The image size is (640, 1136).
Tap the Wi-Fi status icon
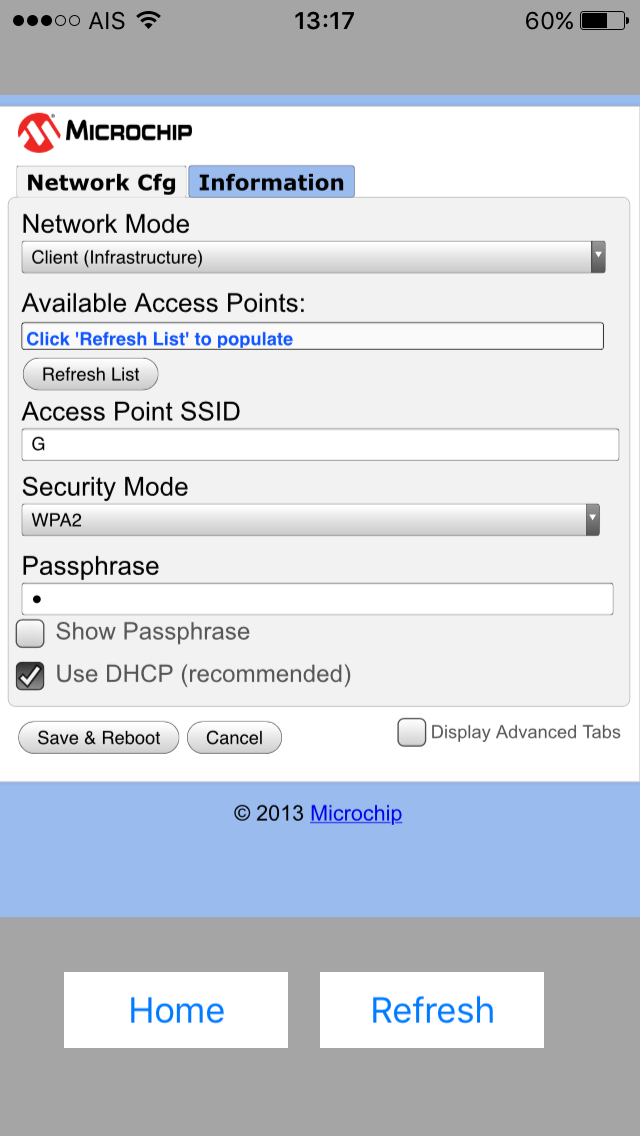pos(149,20)
